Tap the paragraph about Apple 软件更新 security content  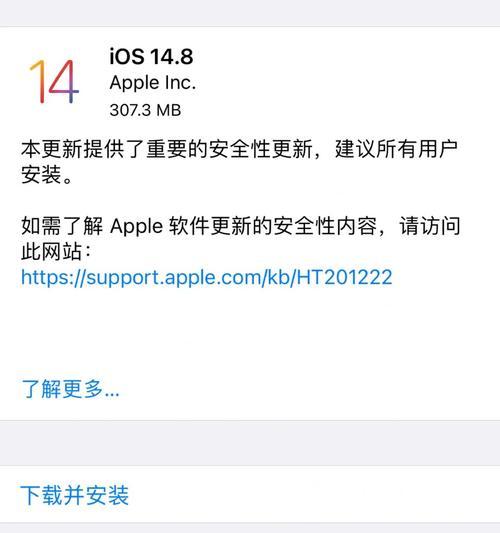[x=241, y=239]
